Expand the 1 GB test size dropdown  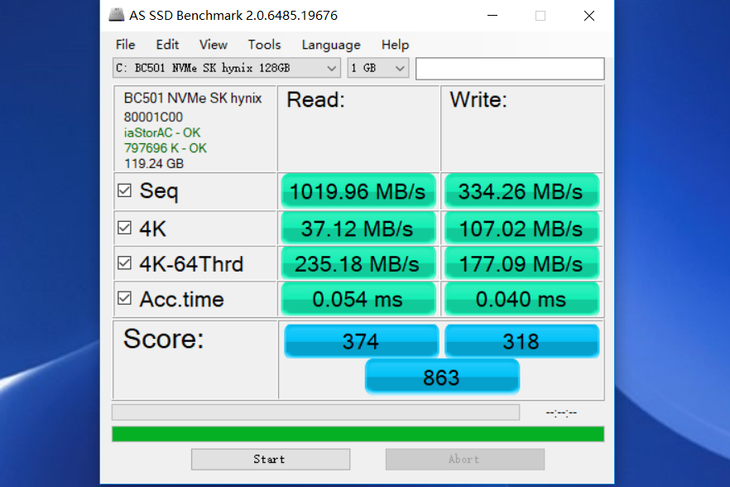(x=378, y=68)
